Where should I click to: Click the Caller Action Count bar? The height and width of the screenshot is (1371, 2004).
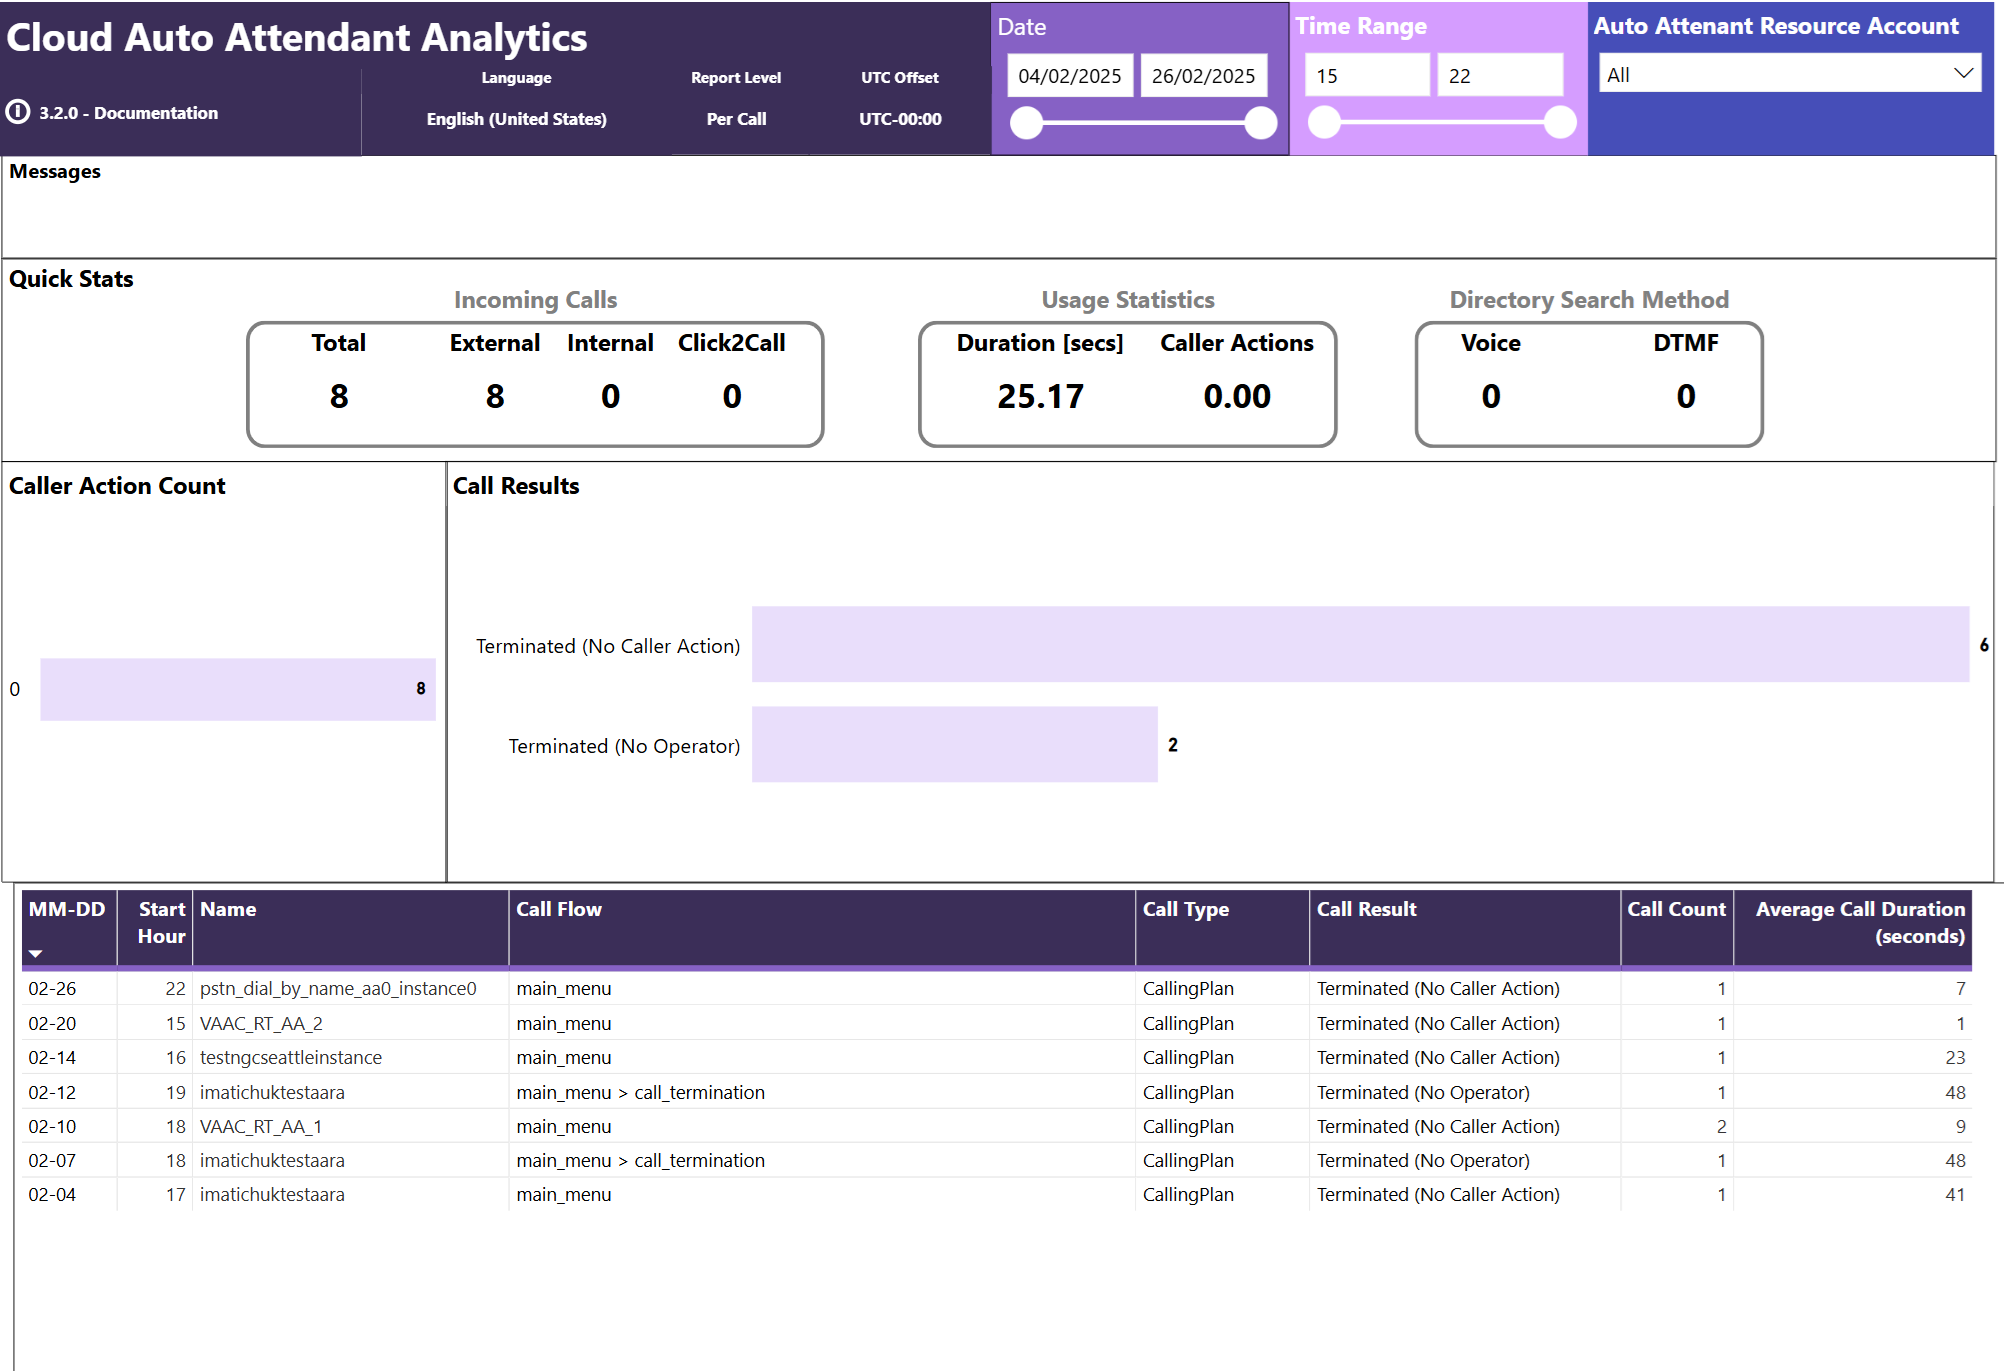click(237, 689)
